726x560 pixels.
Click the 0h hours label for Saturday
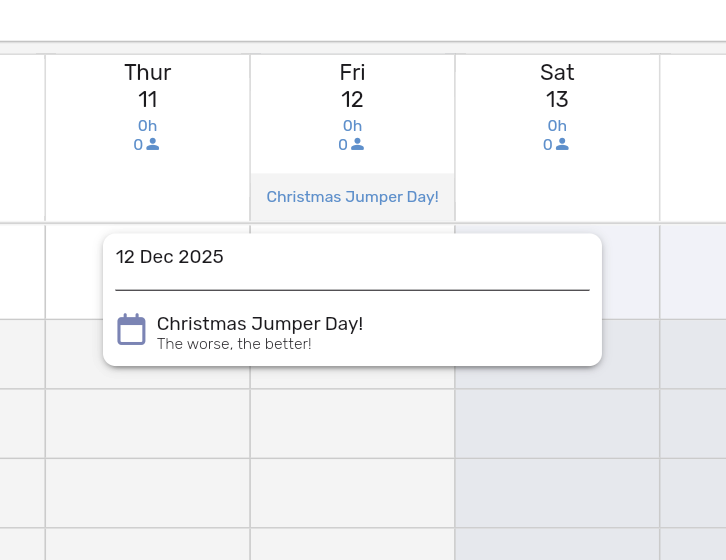tap(557, 126)
